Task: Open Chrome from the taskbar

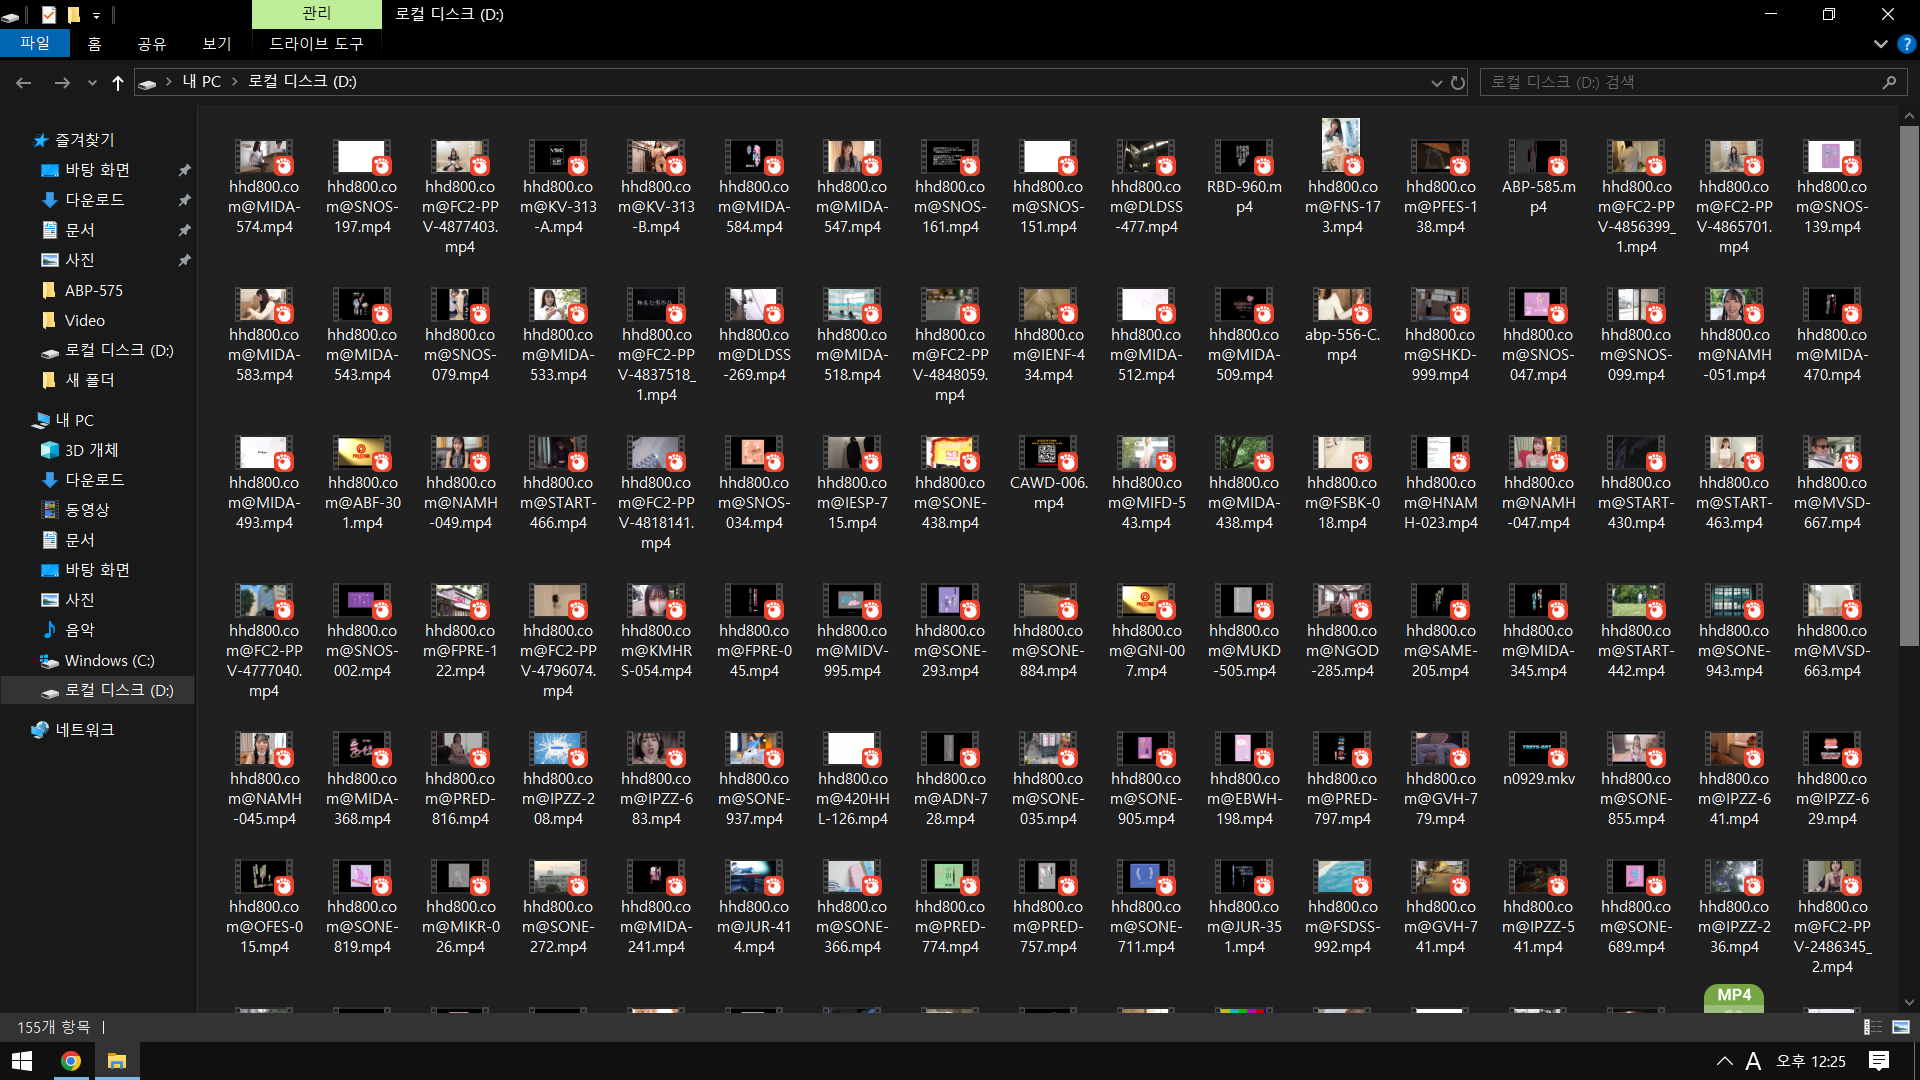Action: [70, 1061]
